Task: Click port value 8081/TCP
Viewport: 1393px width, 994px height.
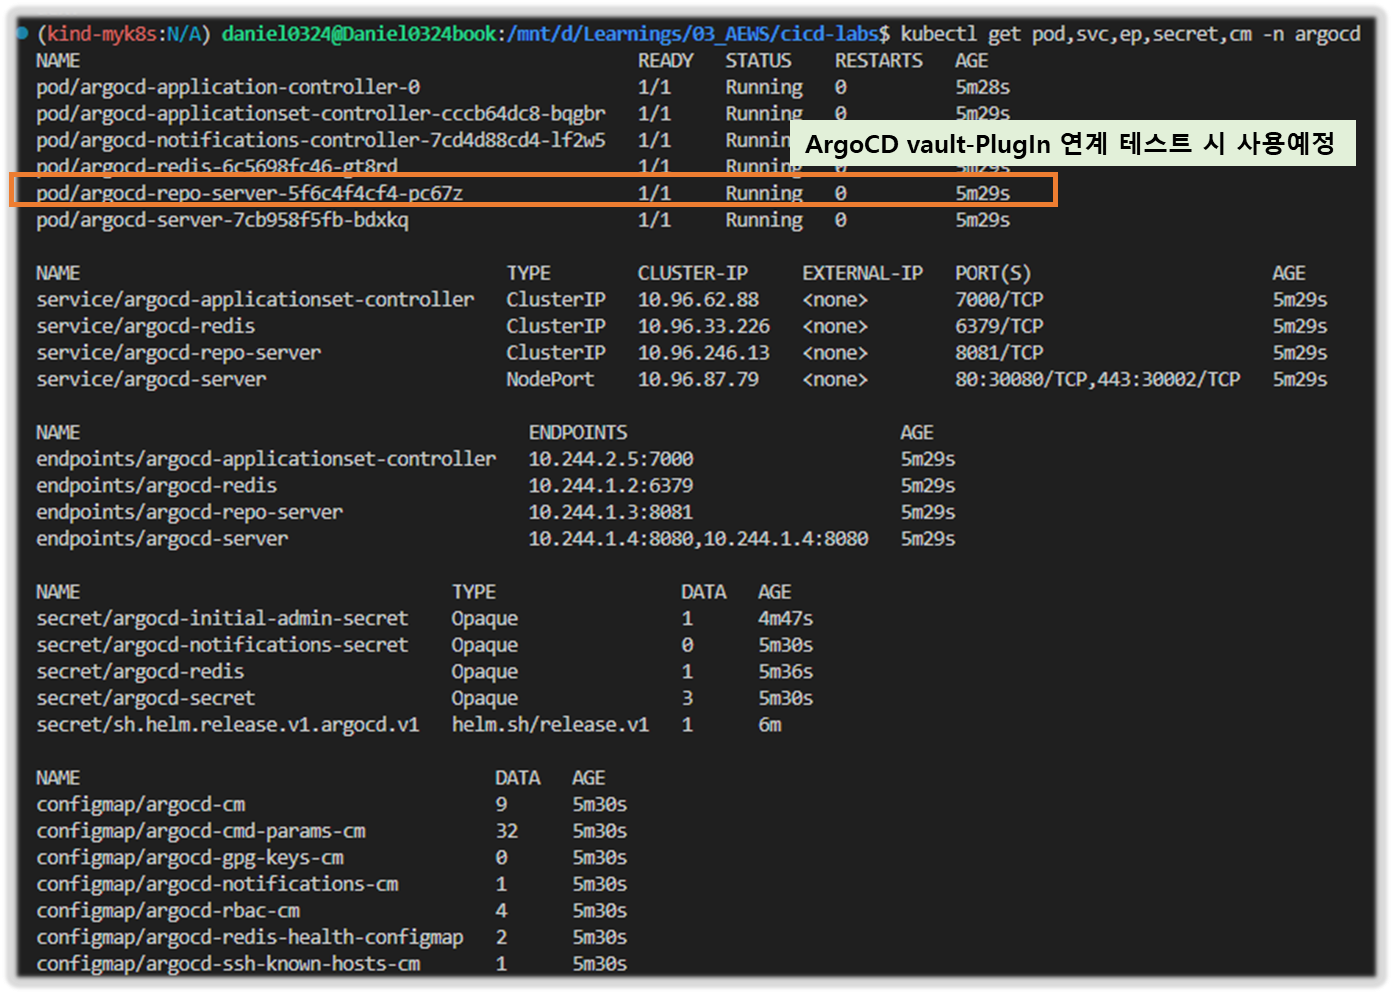Action: (x=999, y=353)
